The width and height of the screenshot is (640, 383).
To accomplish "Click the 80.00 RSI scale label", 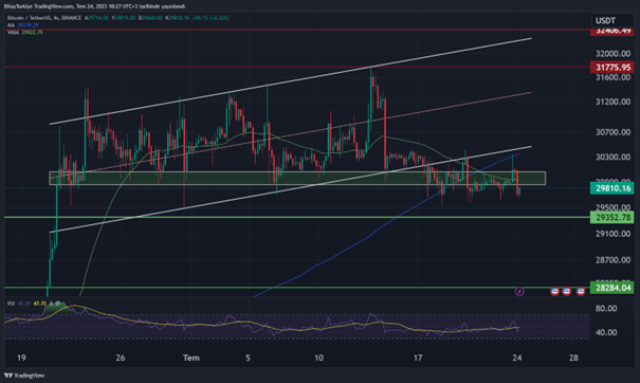I will [x=606, y=308].
